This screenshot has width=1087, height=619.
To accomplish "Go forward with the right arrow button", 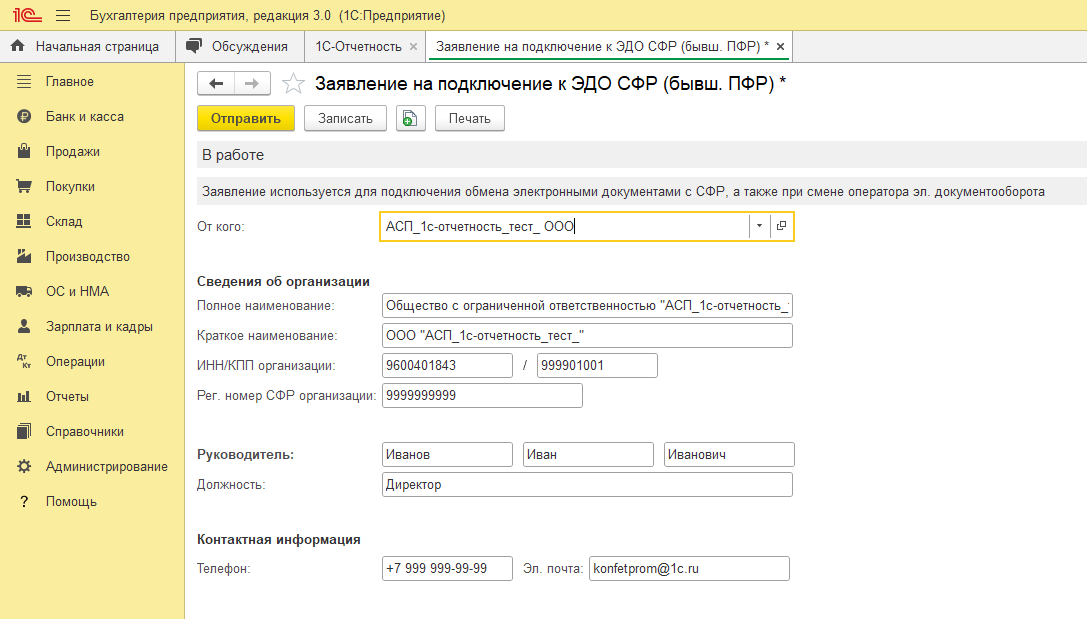I will [252, 84].
